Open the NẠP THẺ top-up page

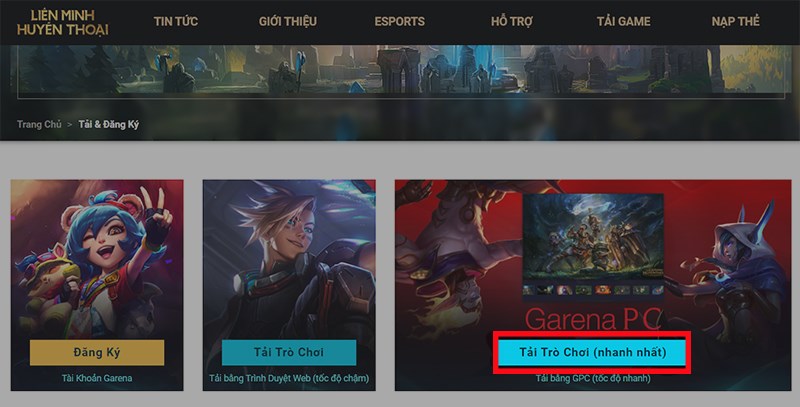point(736,21)
